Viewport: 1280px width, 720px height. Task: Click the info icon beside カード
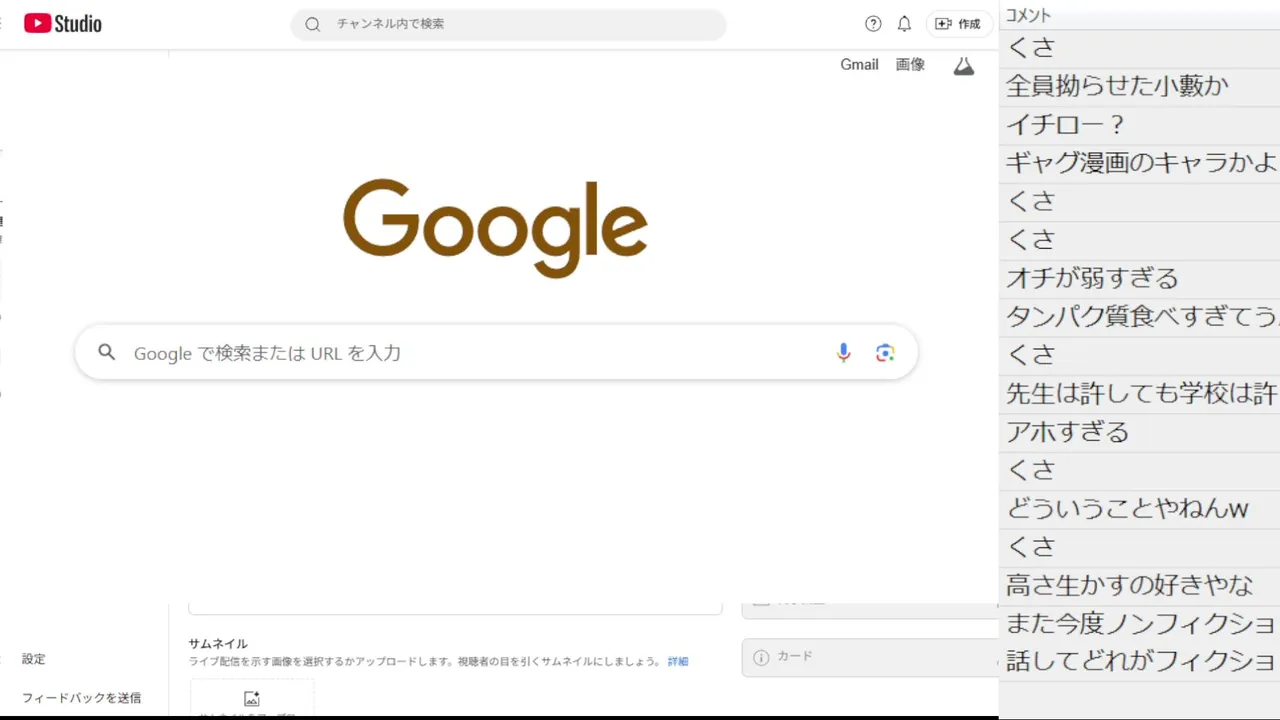click(x=761, y=657)
